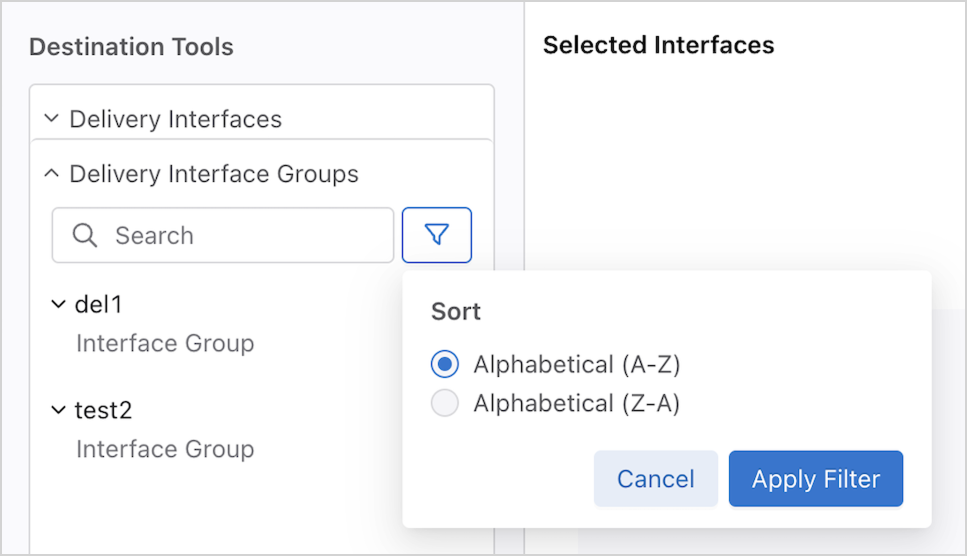Select the del1 interface group name
The width and height of the screenshot is (967, 556).
[98, 304]
